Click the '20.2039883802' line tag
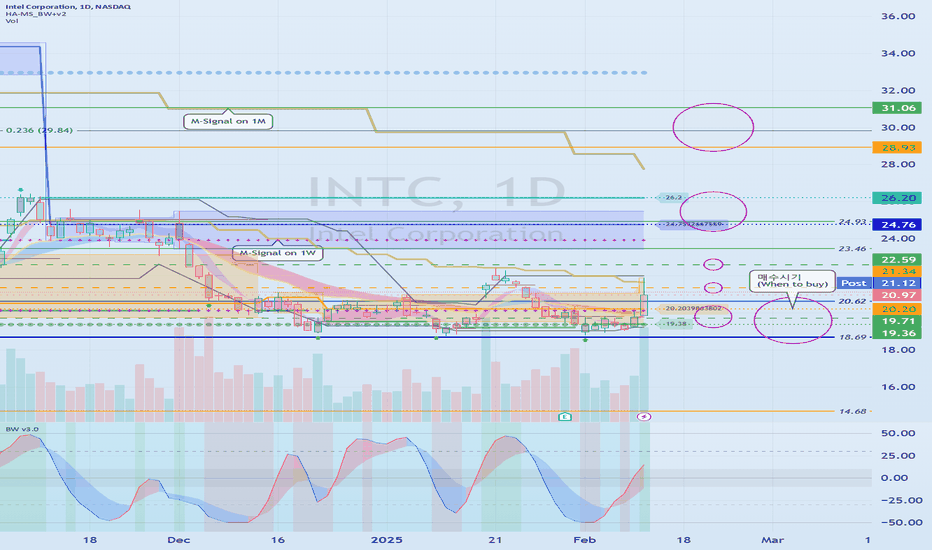The image size is (932, 550). [693, 309]
